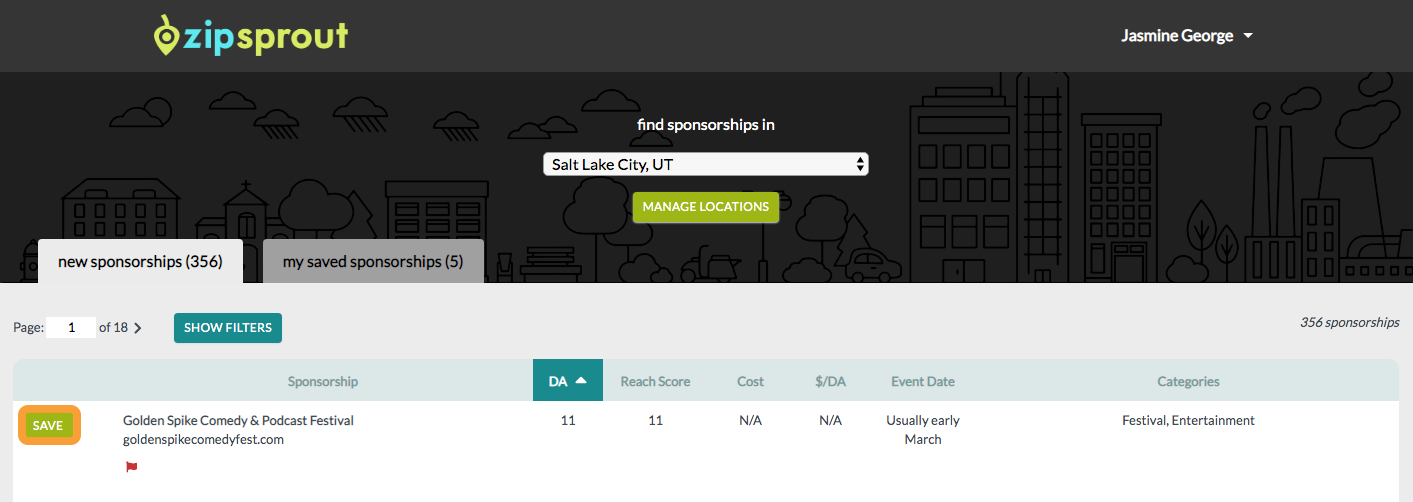Click the zipsprout logo

click(x=250, y=36)
